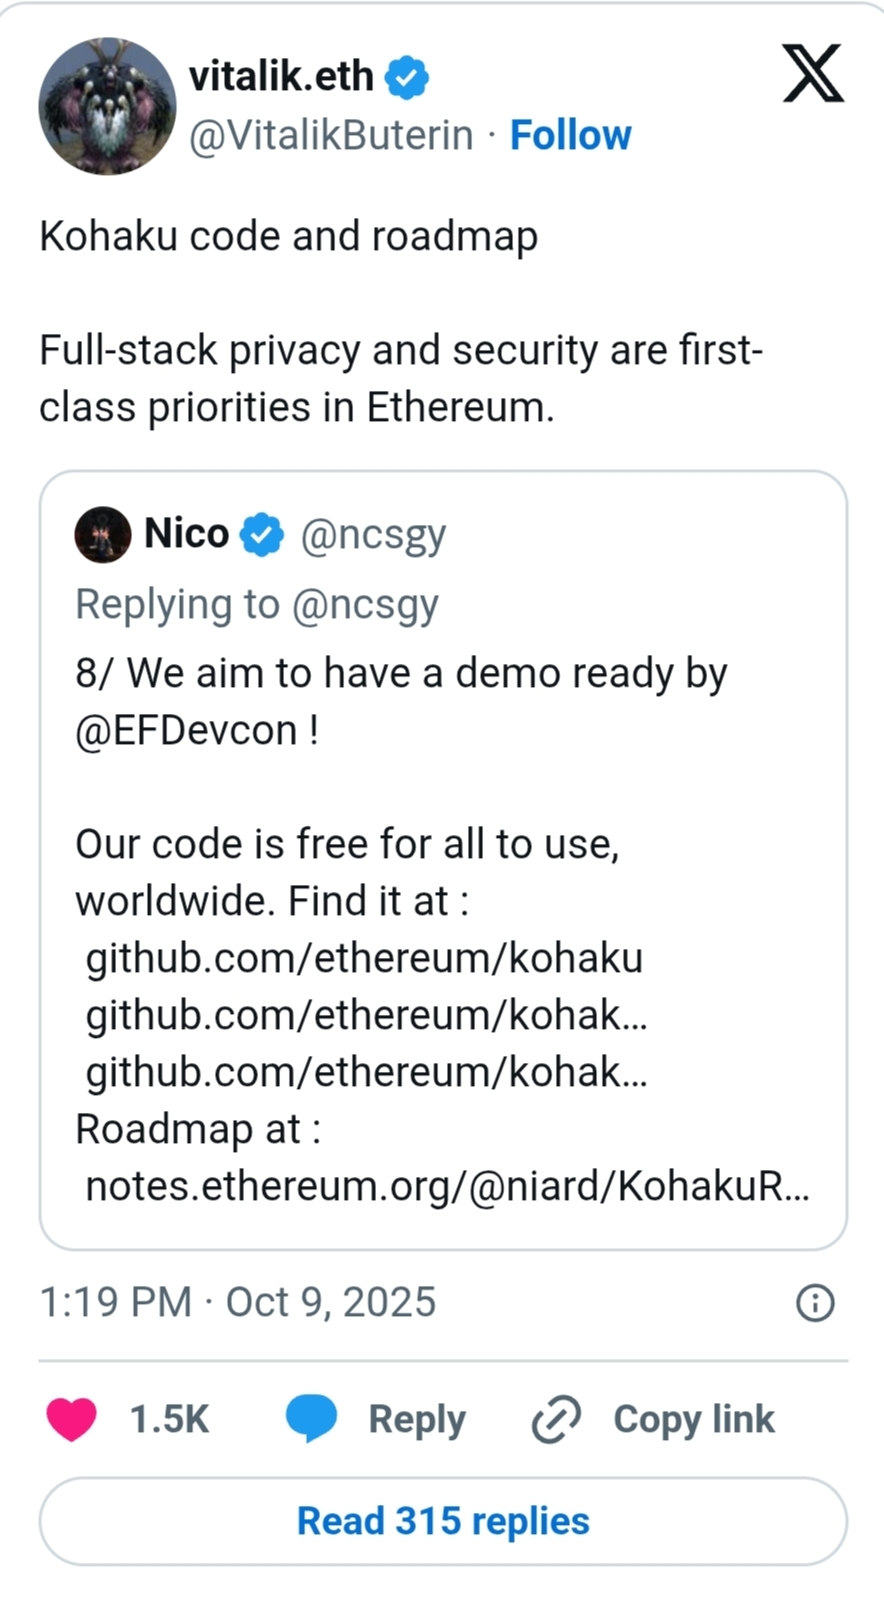
Task: Open the notes.ethereum.org roadmap link
Action: pos(447,1186)
